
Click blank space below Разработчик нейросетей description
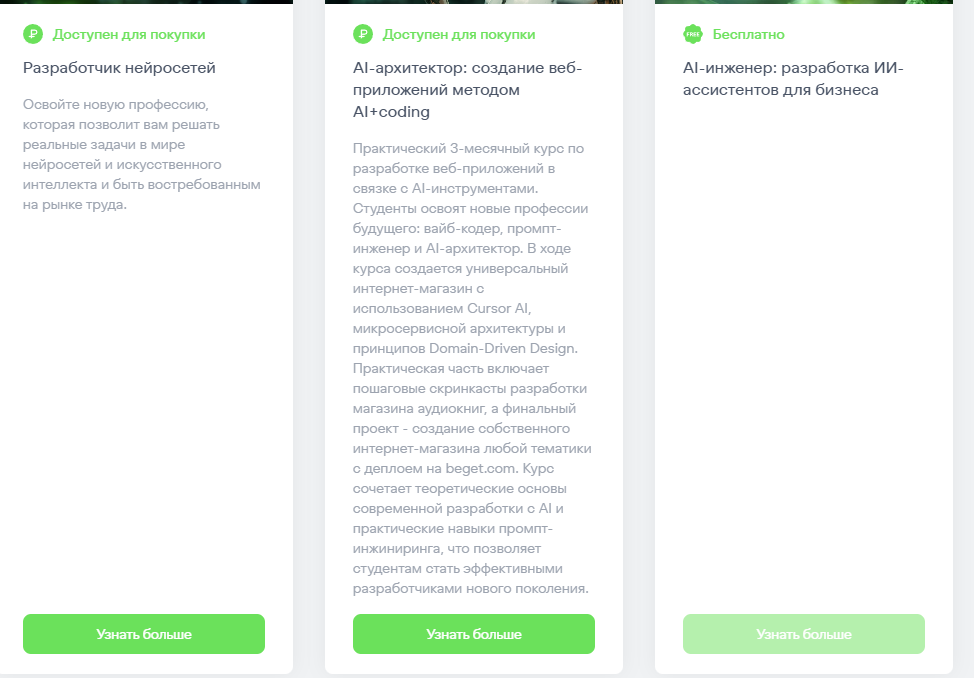click(143, 400)
